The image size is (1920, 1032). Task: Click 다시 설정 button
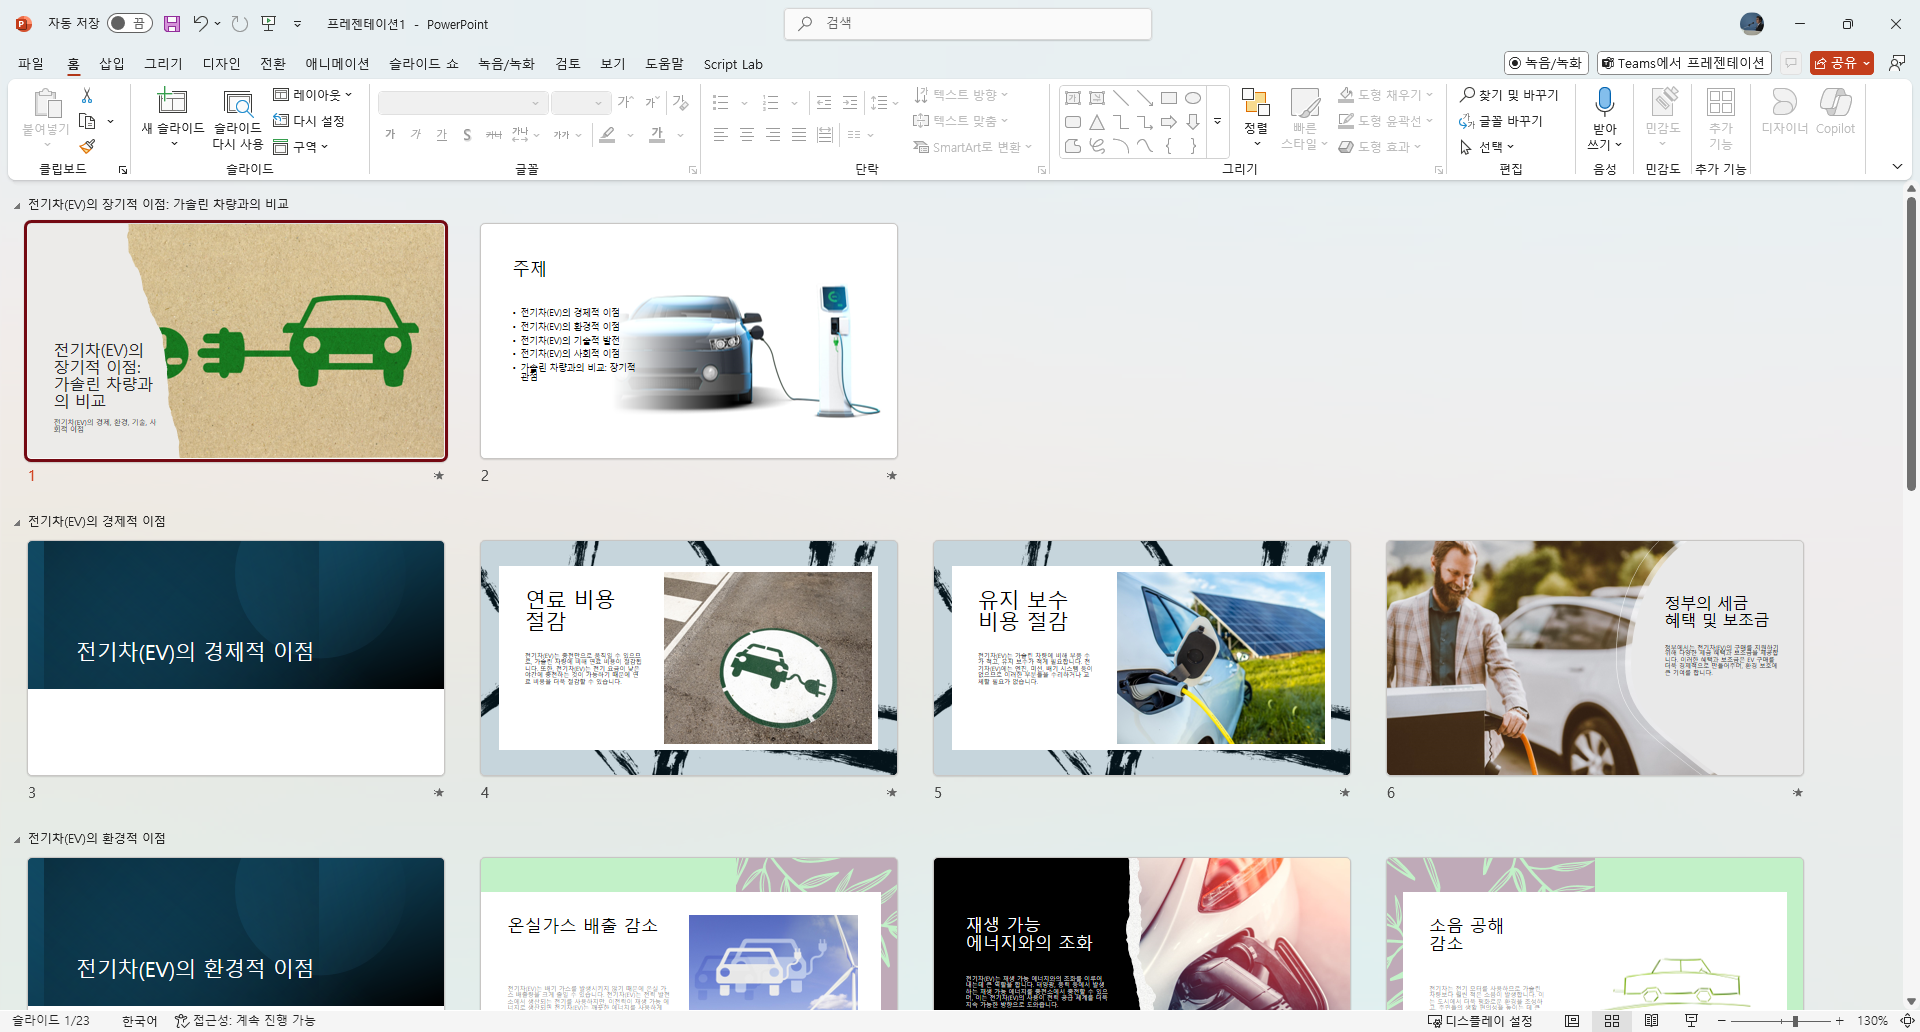[309, 121]
